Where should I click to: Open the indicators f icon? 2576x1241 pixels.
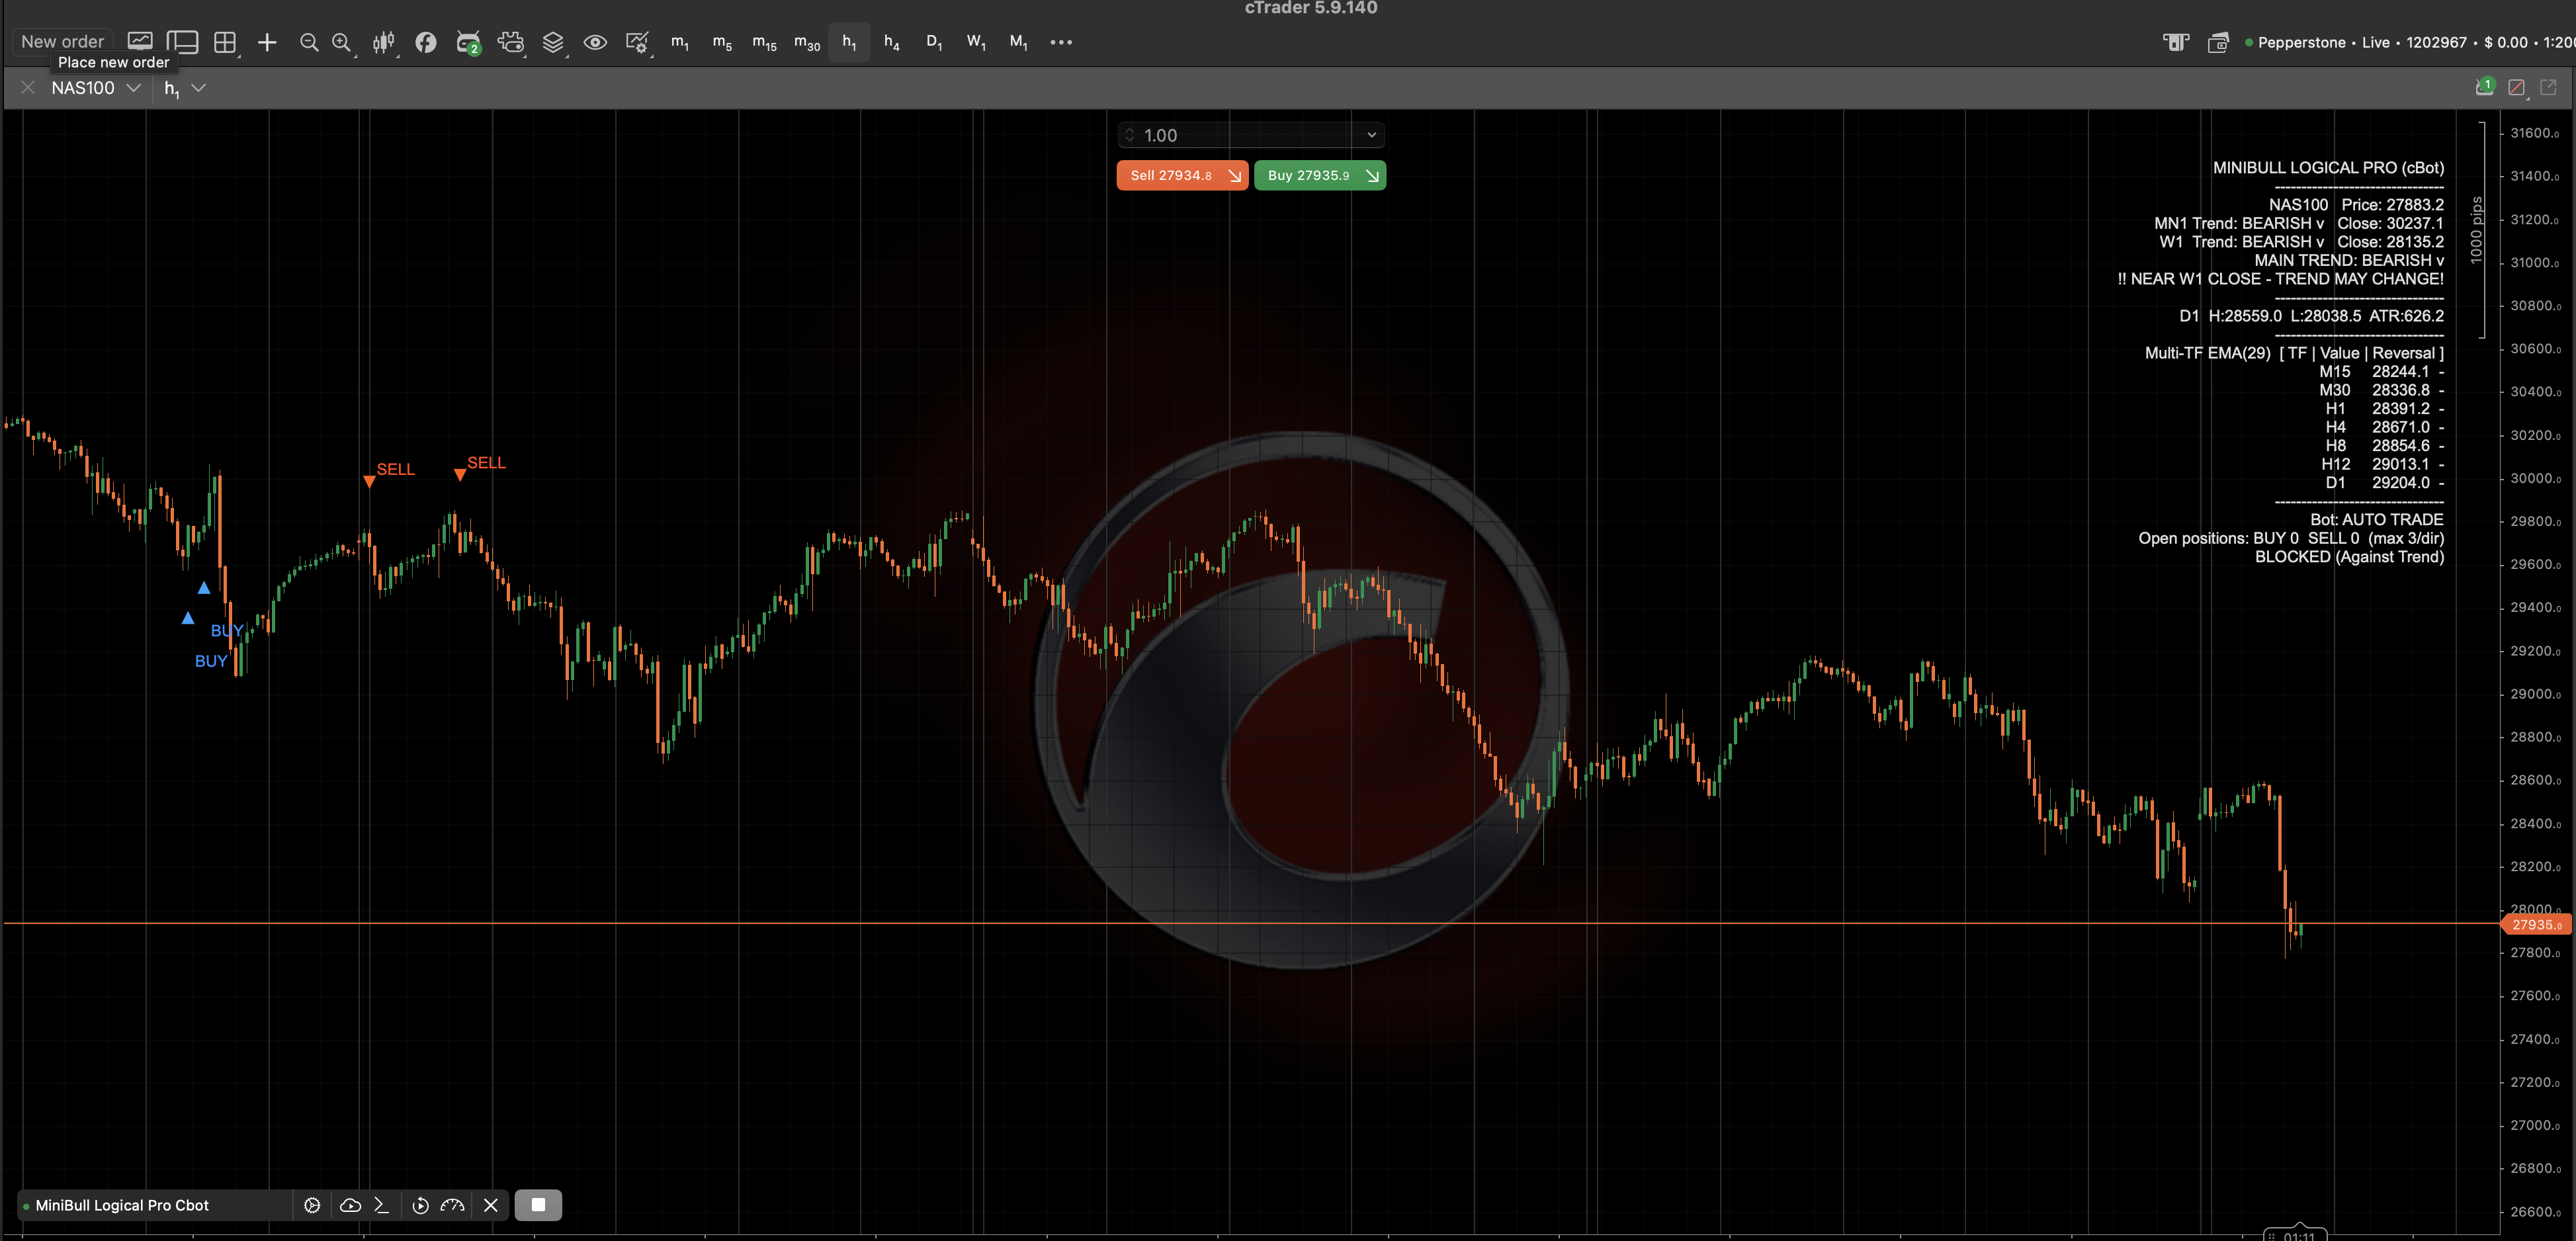pyautogui.click(x=426, y=42)
